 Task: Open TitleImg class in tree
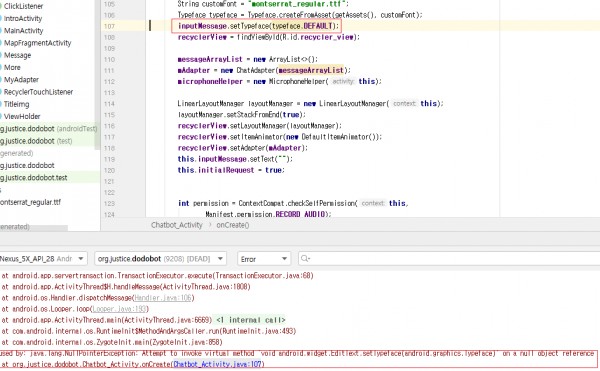coord(16,104)
